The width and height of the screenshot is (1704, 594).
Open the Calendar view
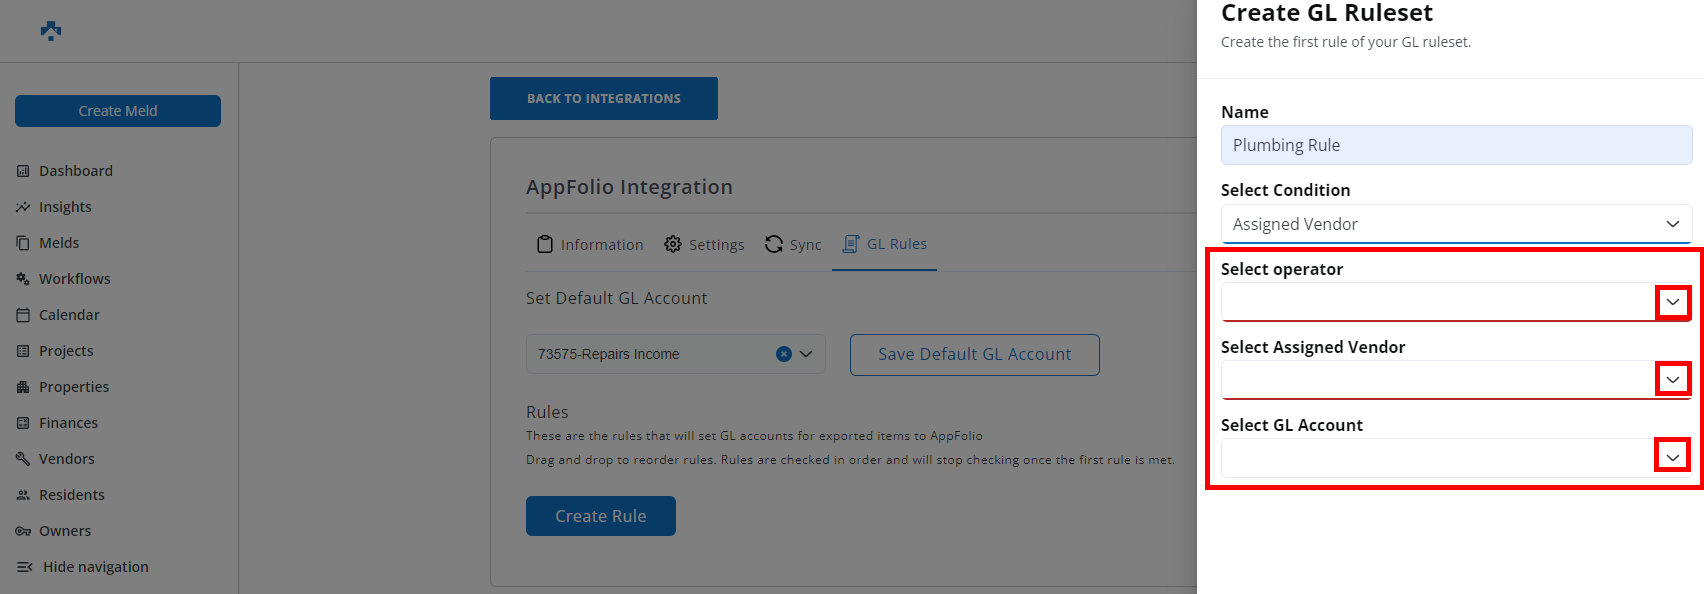[69, 315]
